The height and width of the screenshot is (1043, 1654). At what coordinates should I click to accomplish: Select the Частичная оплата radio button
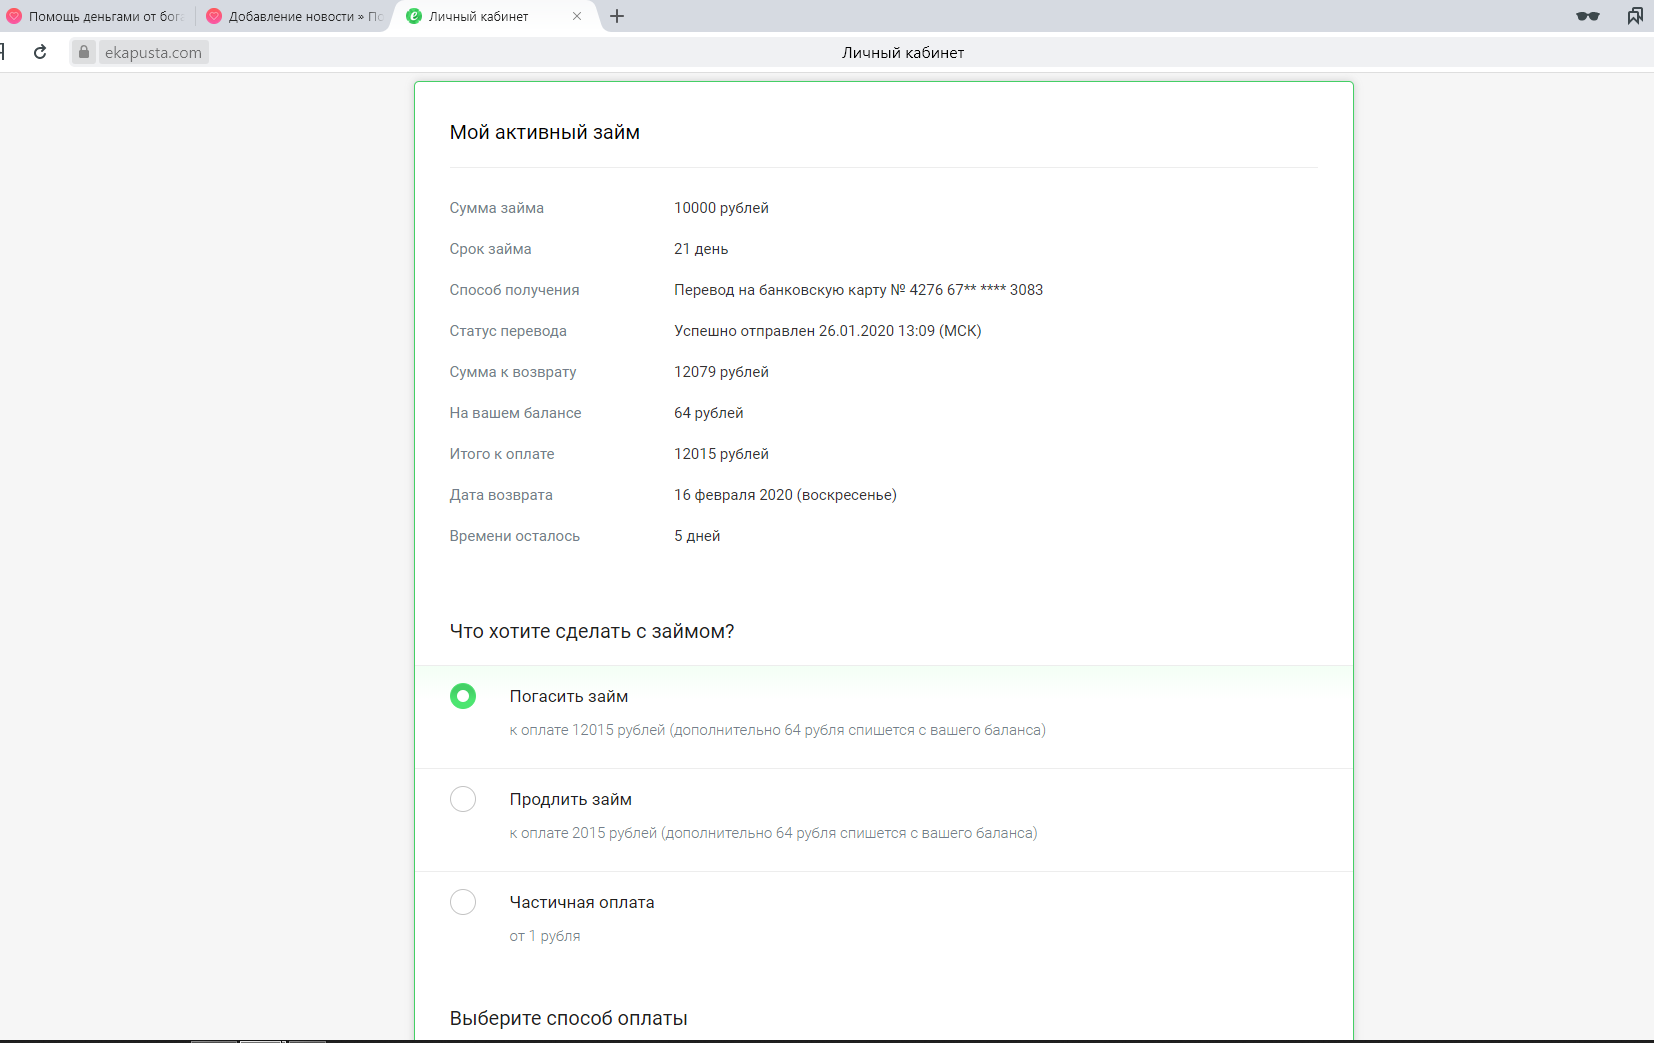coord(463,902)
